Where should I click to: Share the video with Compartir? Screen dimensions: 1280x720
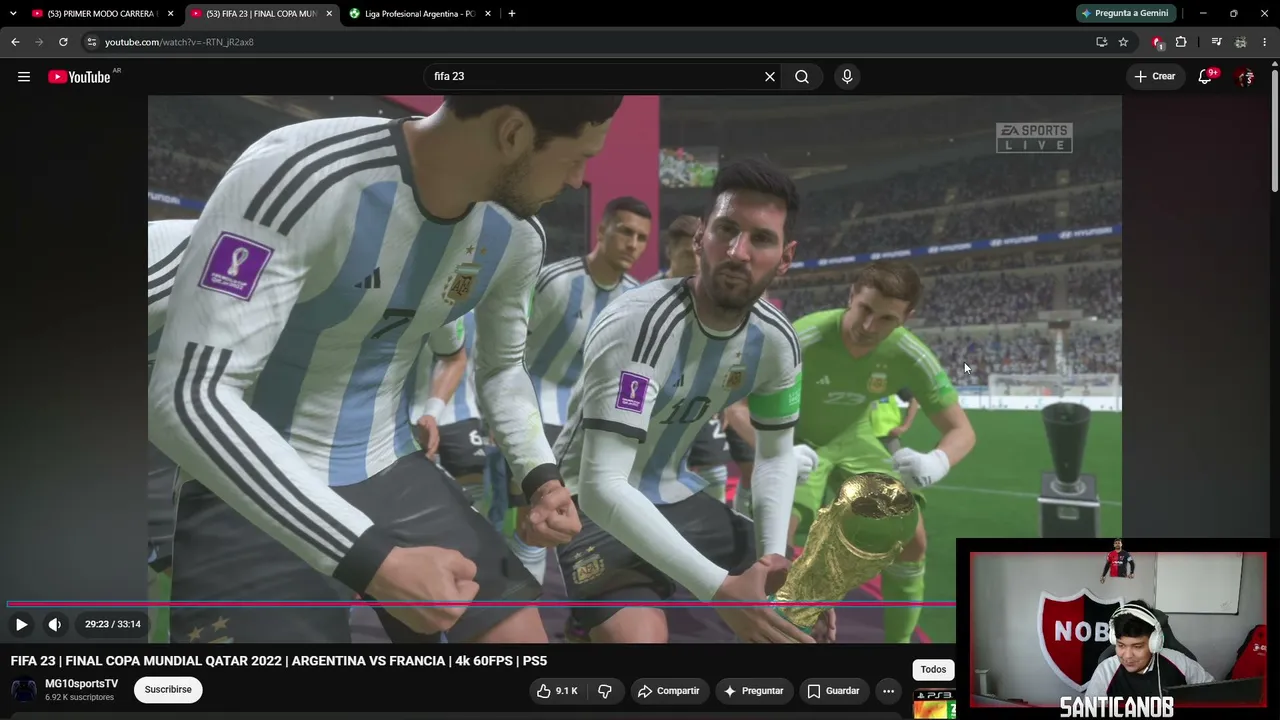(x=669, y=691)
